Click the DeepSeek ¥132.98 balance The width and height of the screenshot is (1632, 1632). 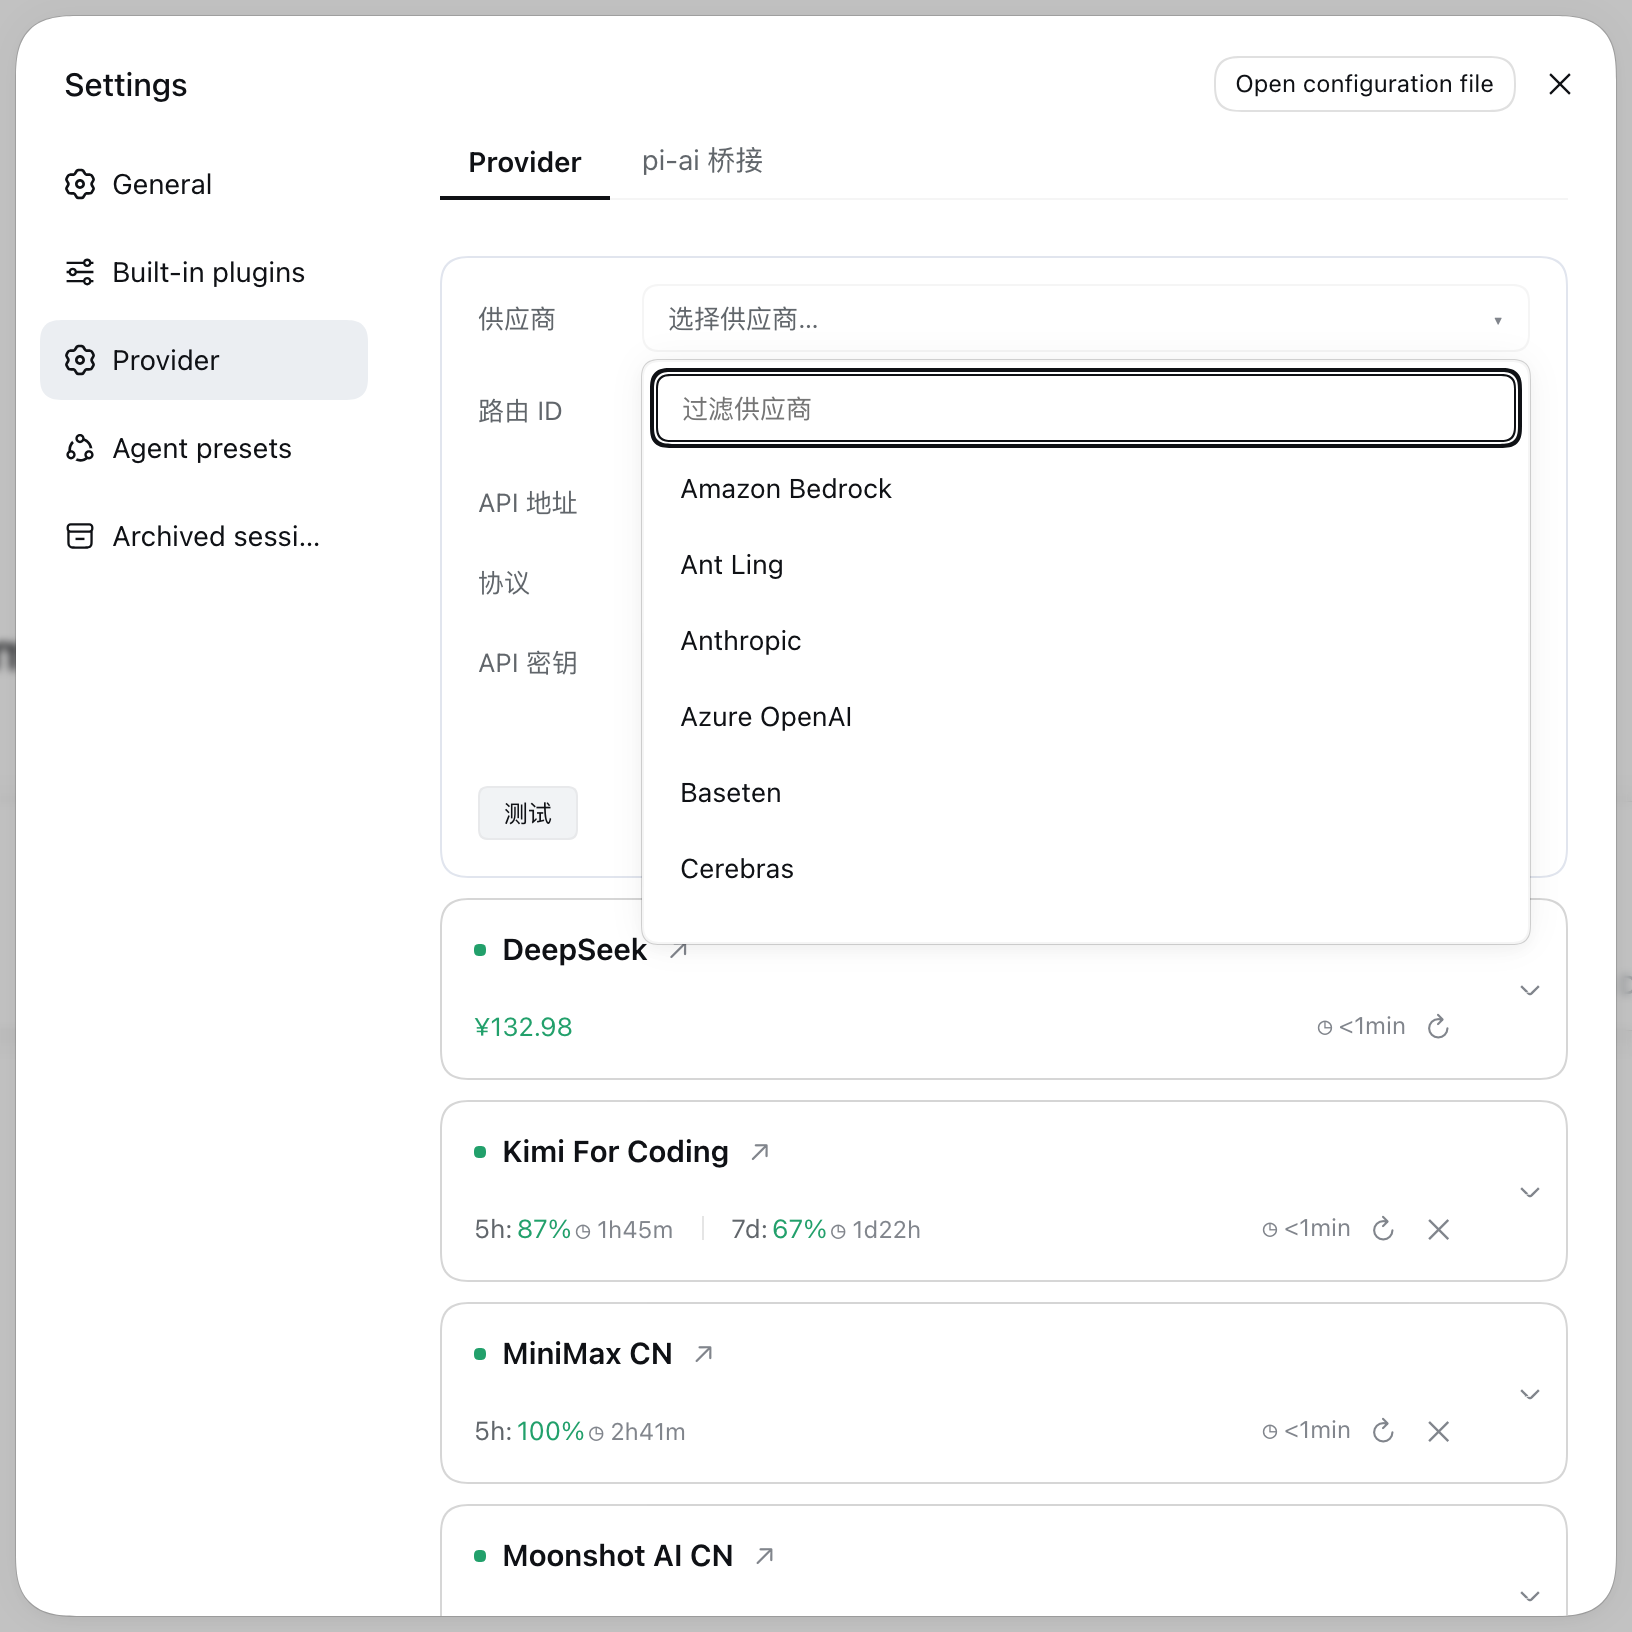click(523, 1027)
